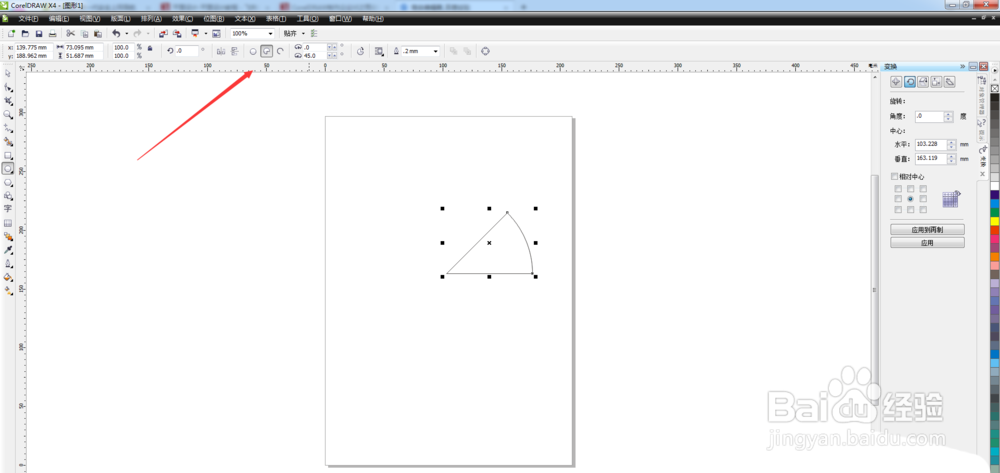Open the outline width .2 mm dropdown
The width and height of the screenshot is (1000, 473).
pos(436,51)
